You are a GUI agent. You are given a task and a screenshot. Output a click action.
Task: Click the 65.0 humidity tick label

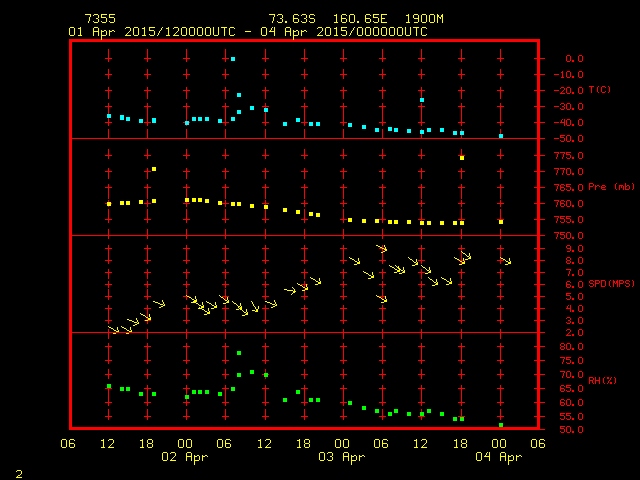tap(571, 389)
